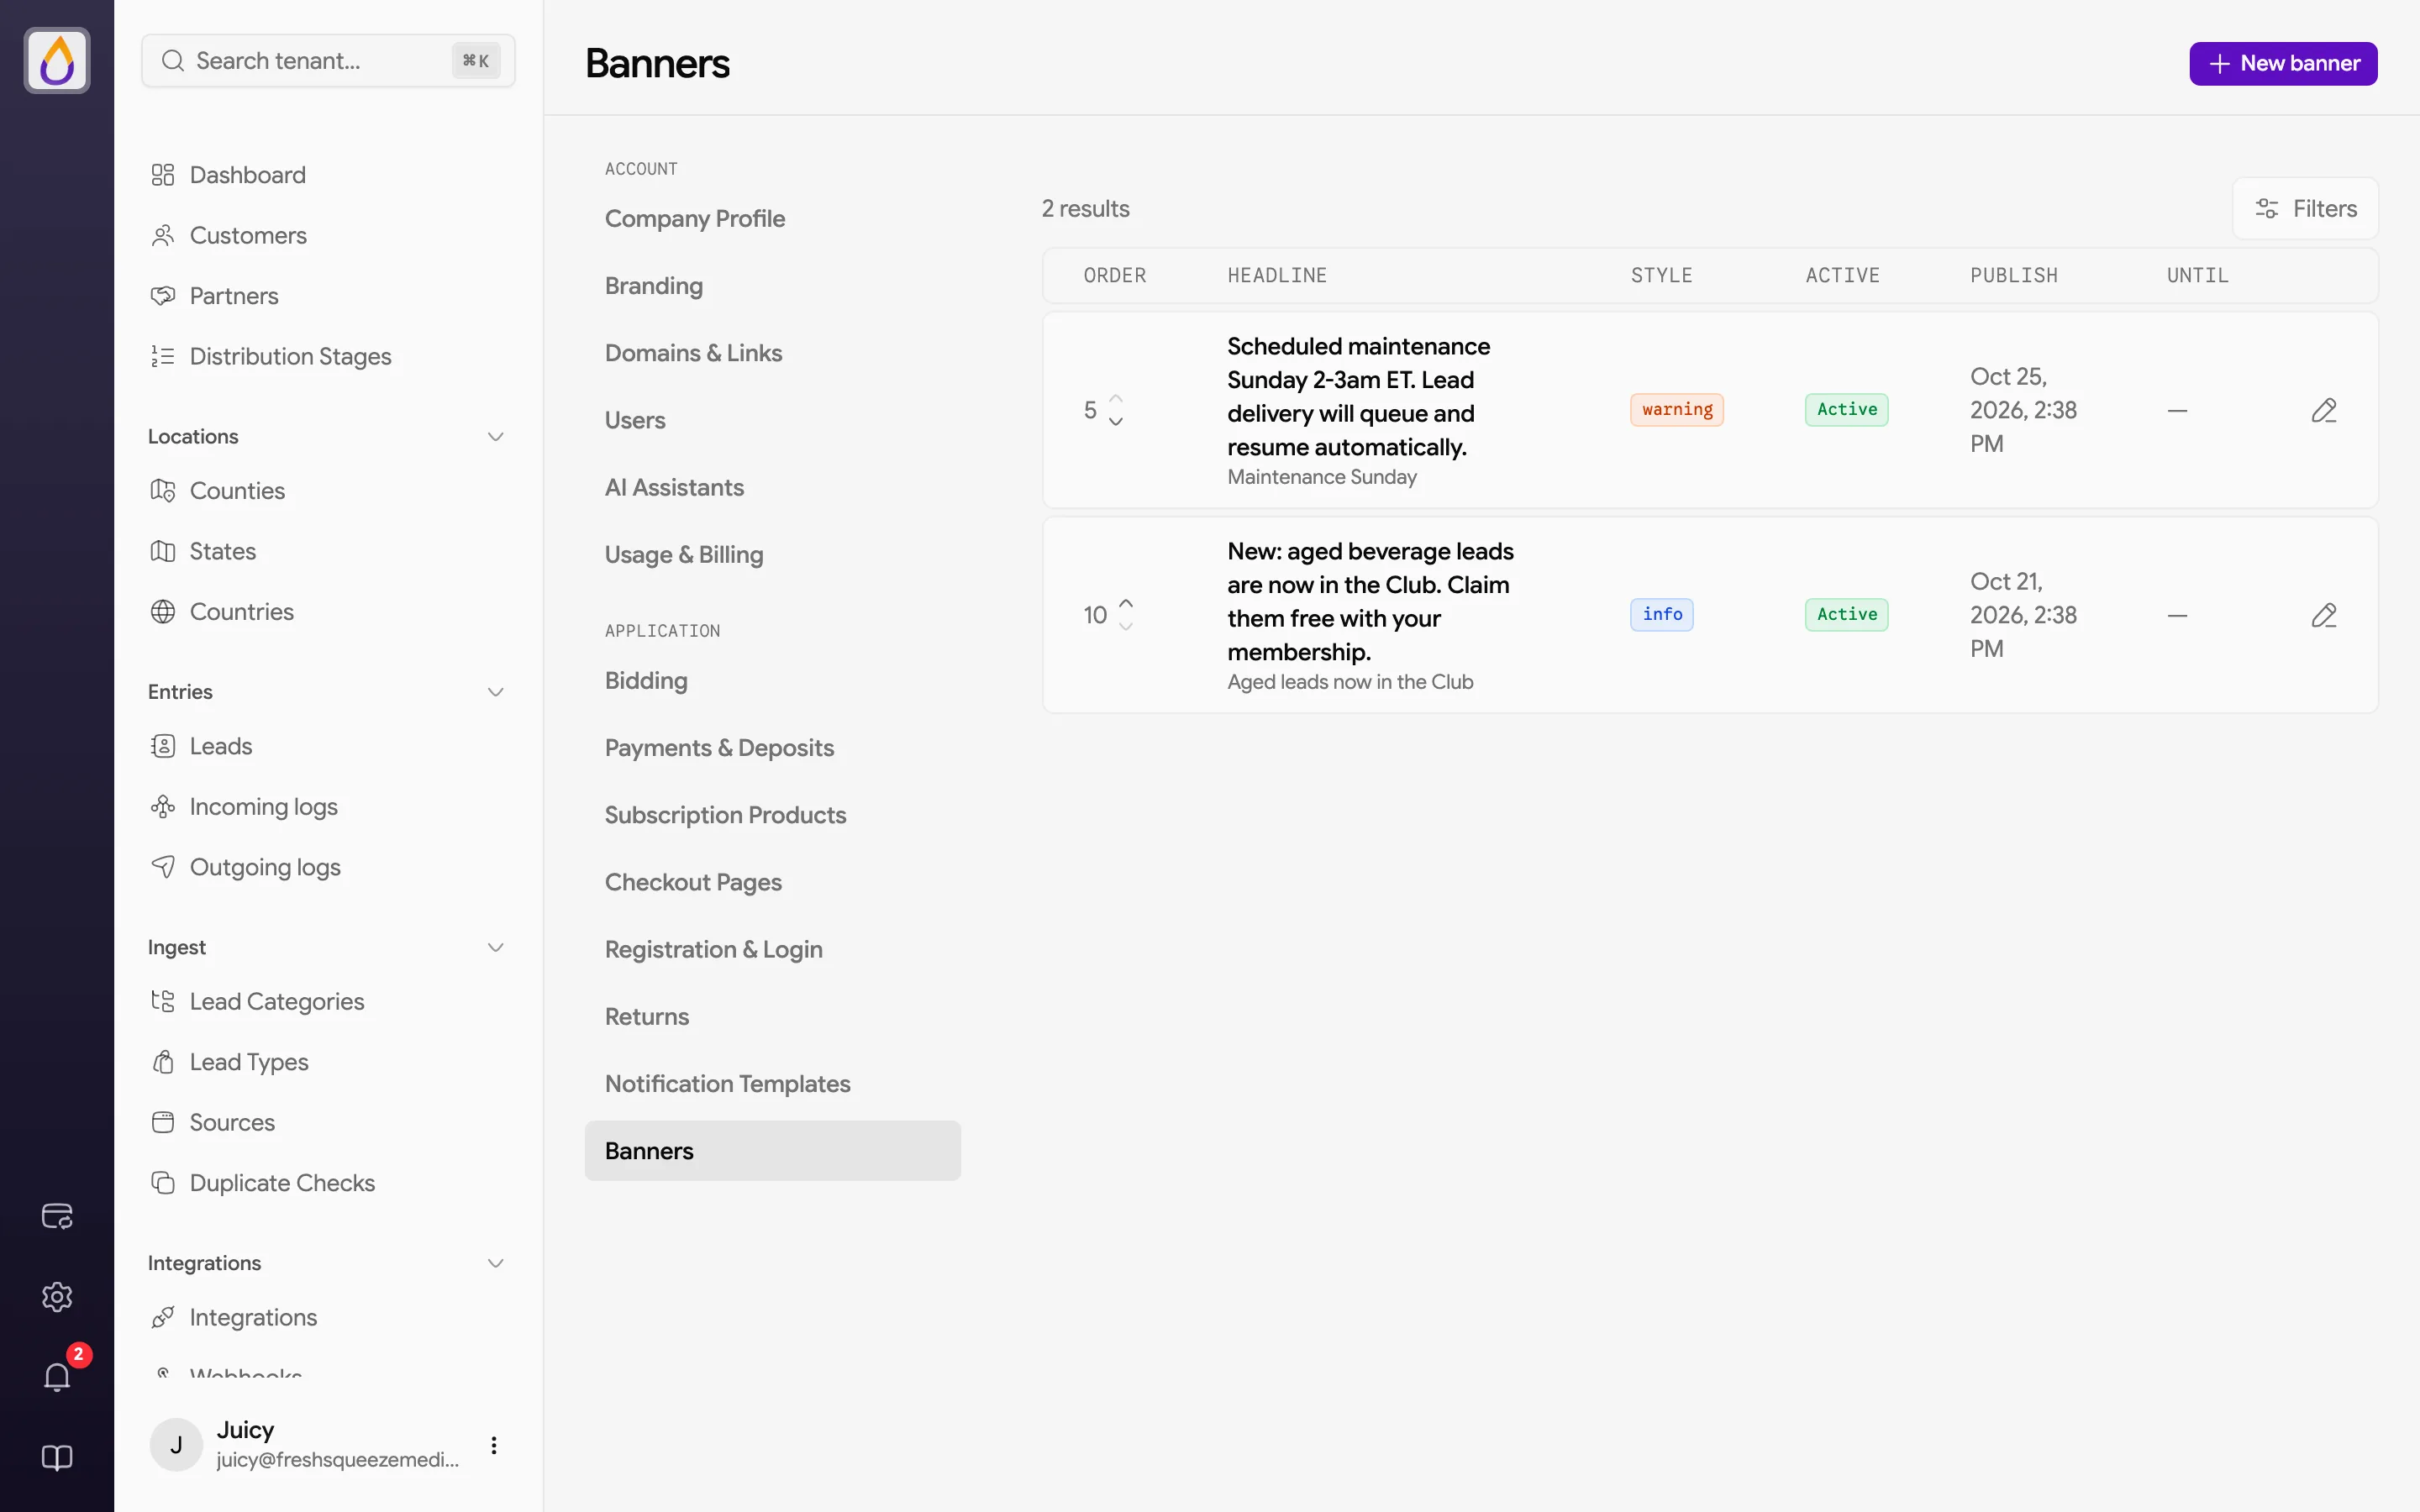The width and height of the screenshot is (2420, 1512).
Task: Sort by the ORDER column header
Action: pyautogui.click(x=1115, y=276)
